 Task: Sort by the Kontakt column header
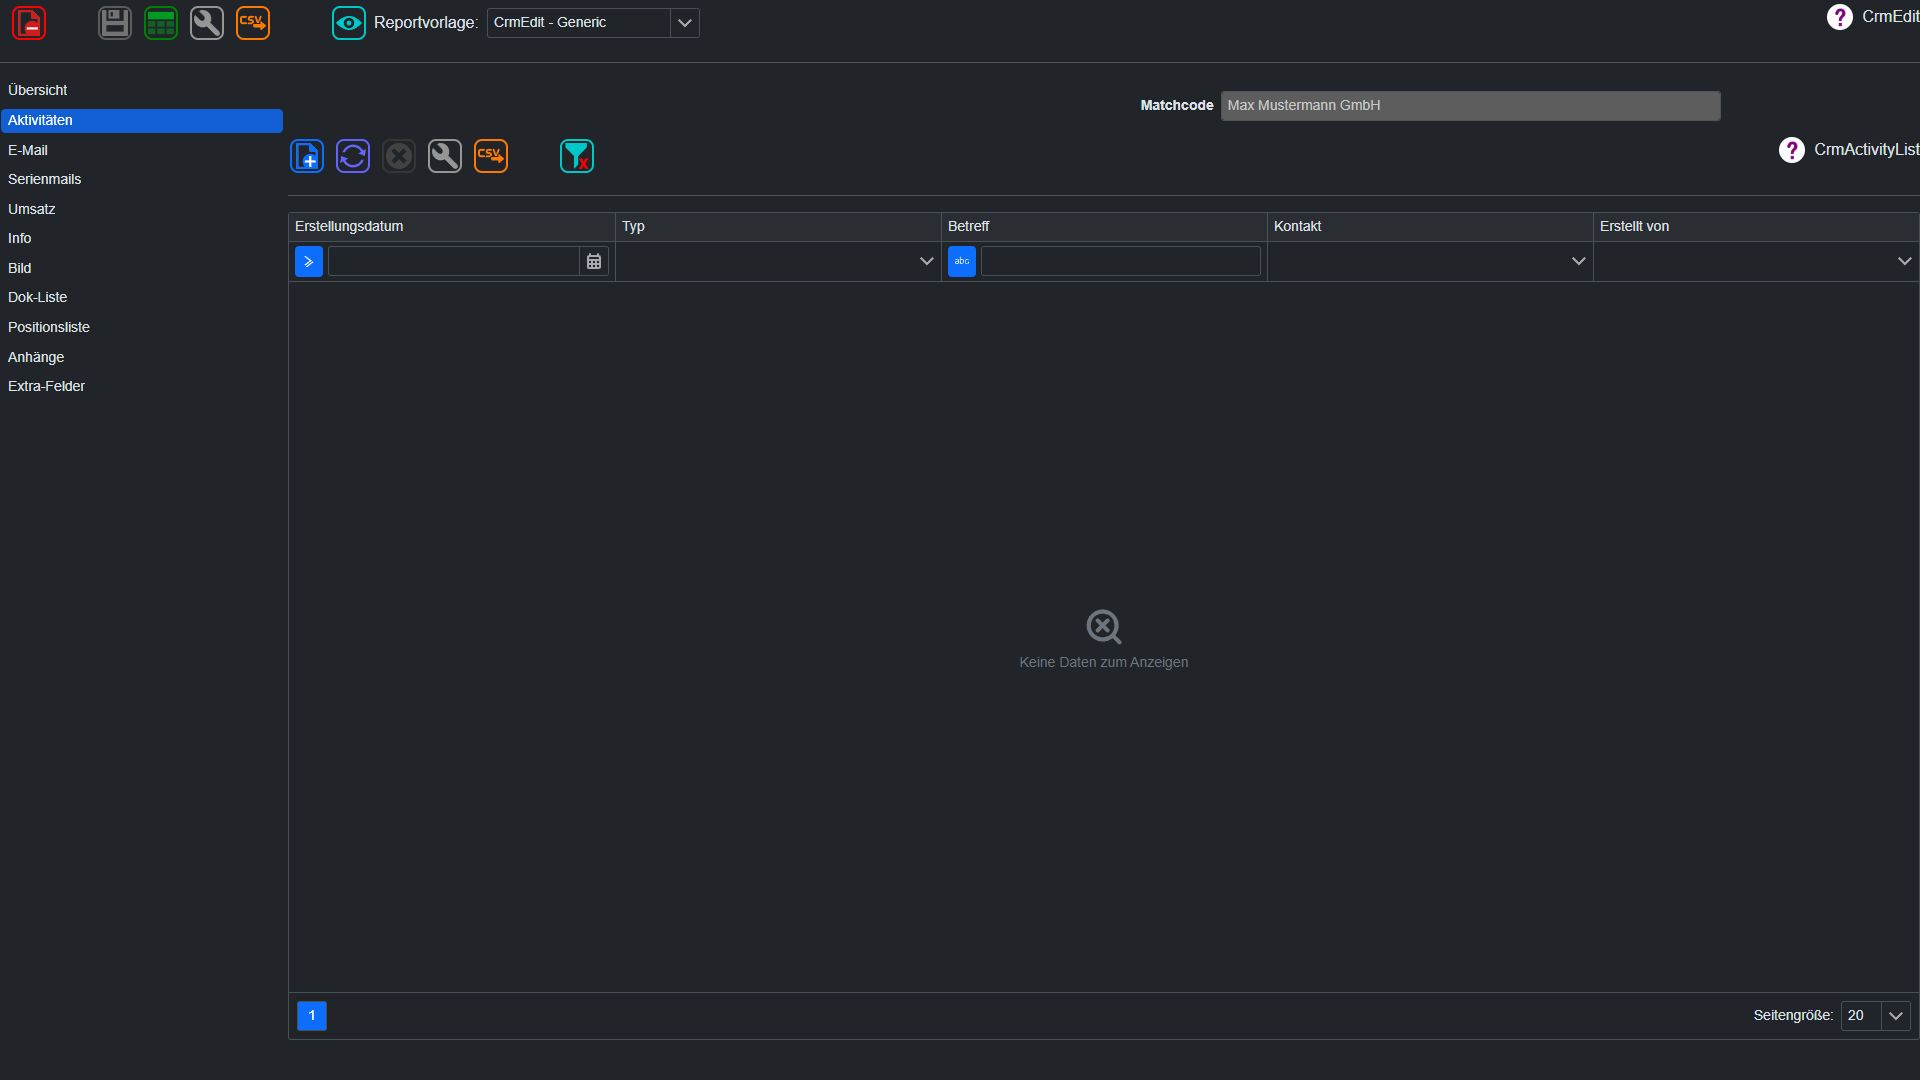(x=1430, y=227)
